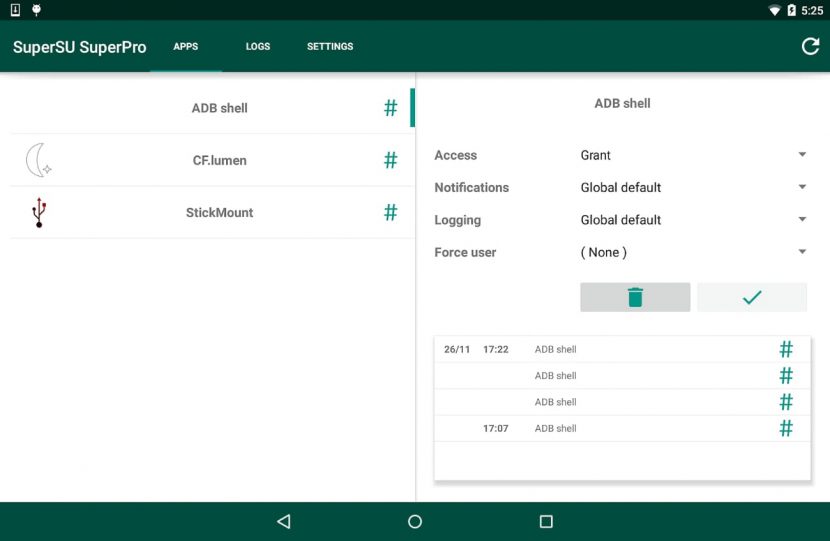The image size is (830, 541).
Task: Select the CF.lumen moon icon
Action: (x=38, y=160)
